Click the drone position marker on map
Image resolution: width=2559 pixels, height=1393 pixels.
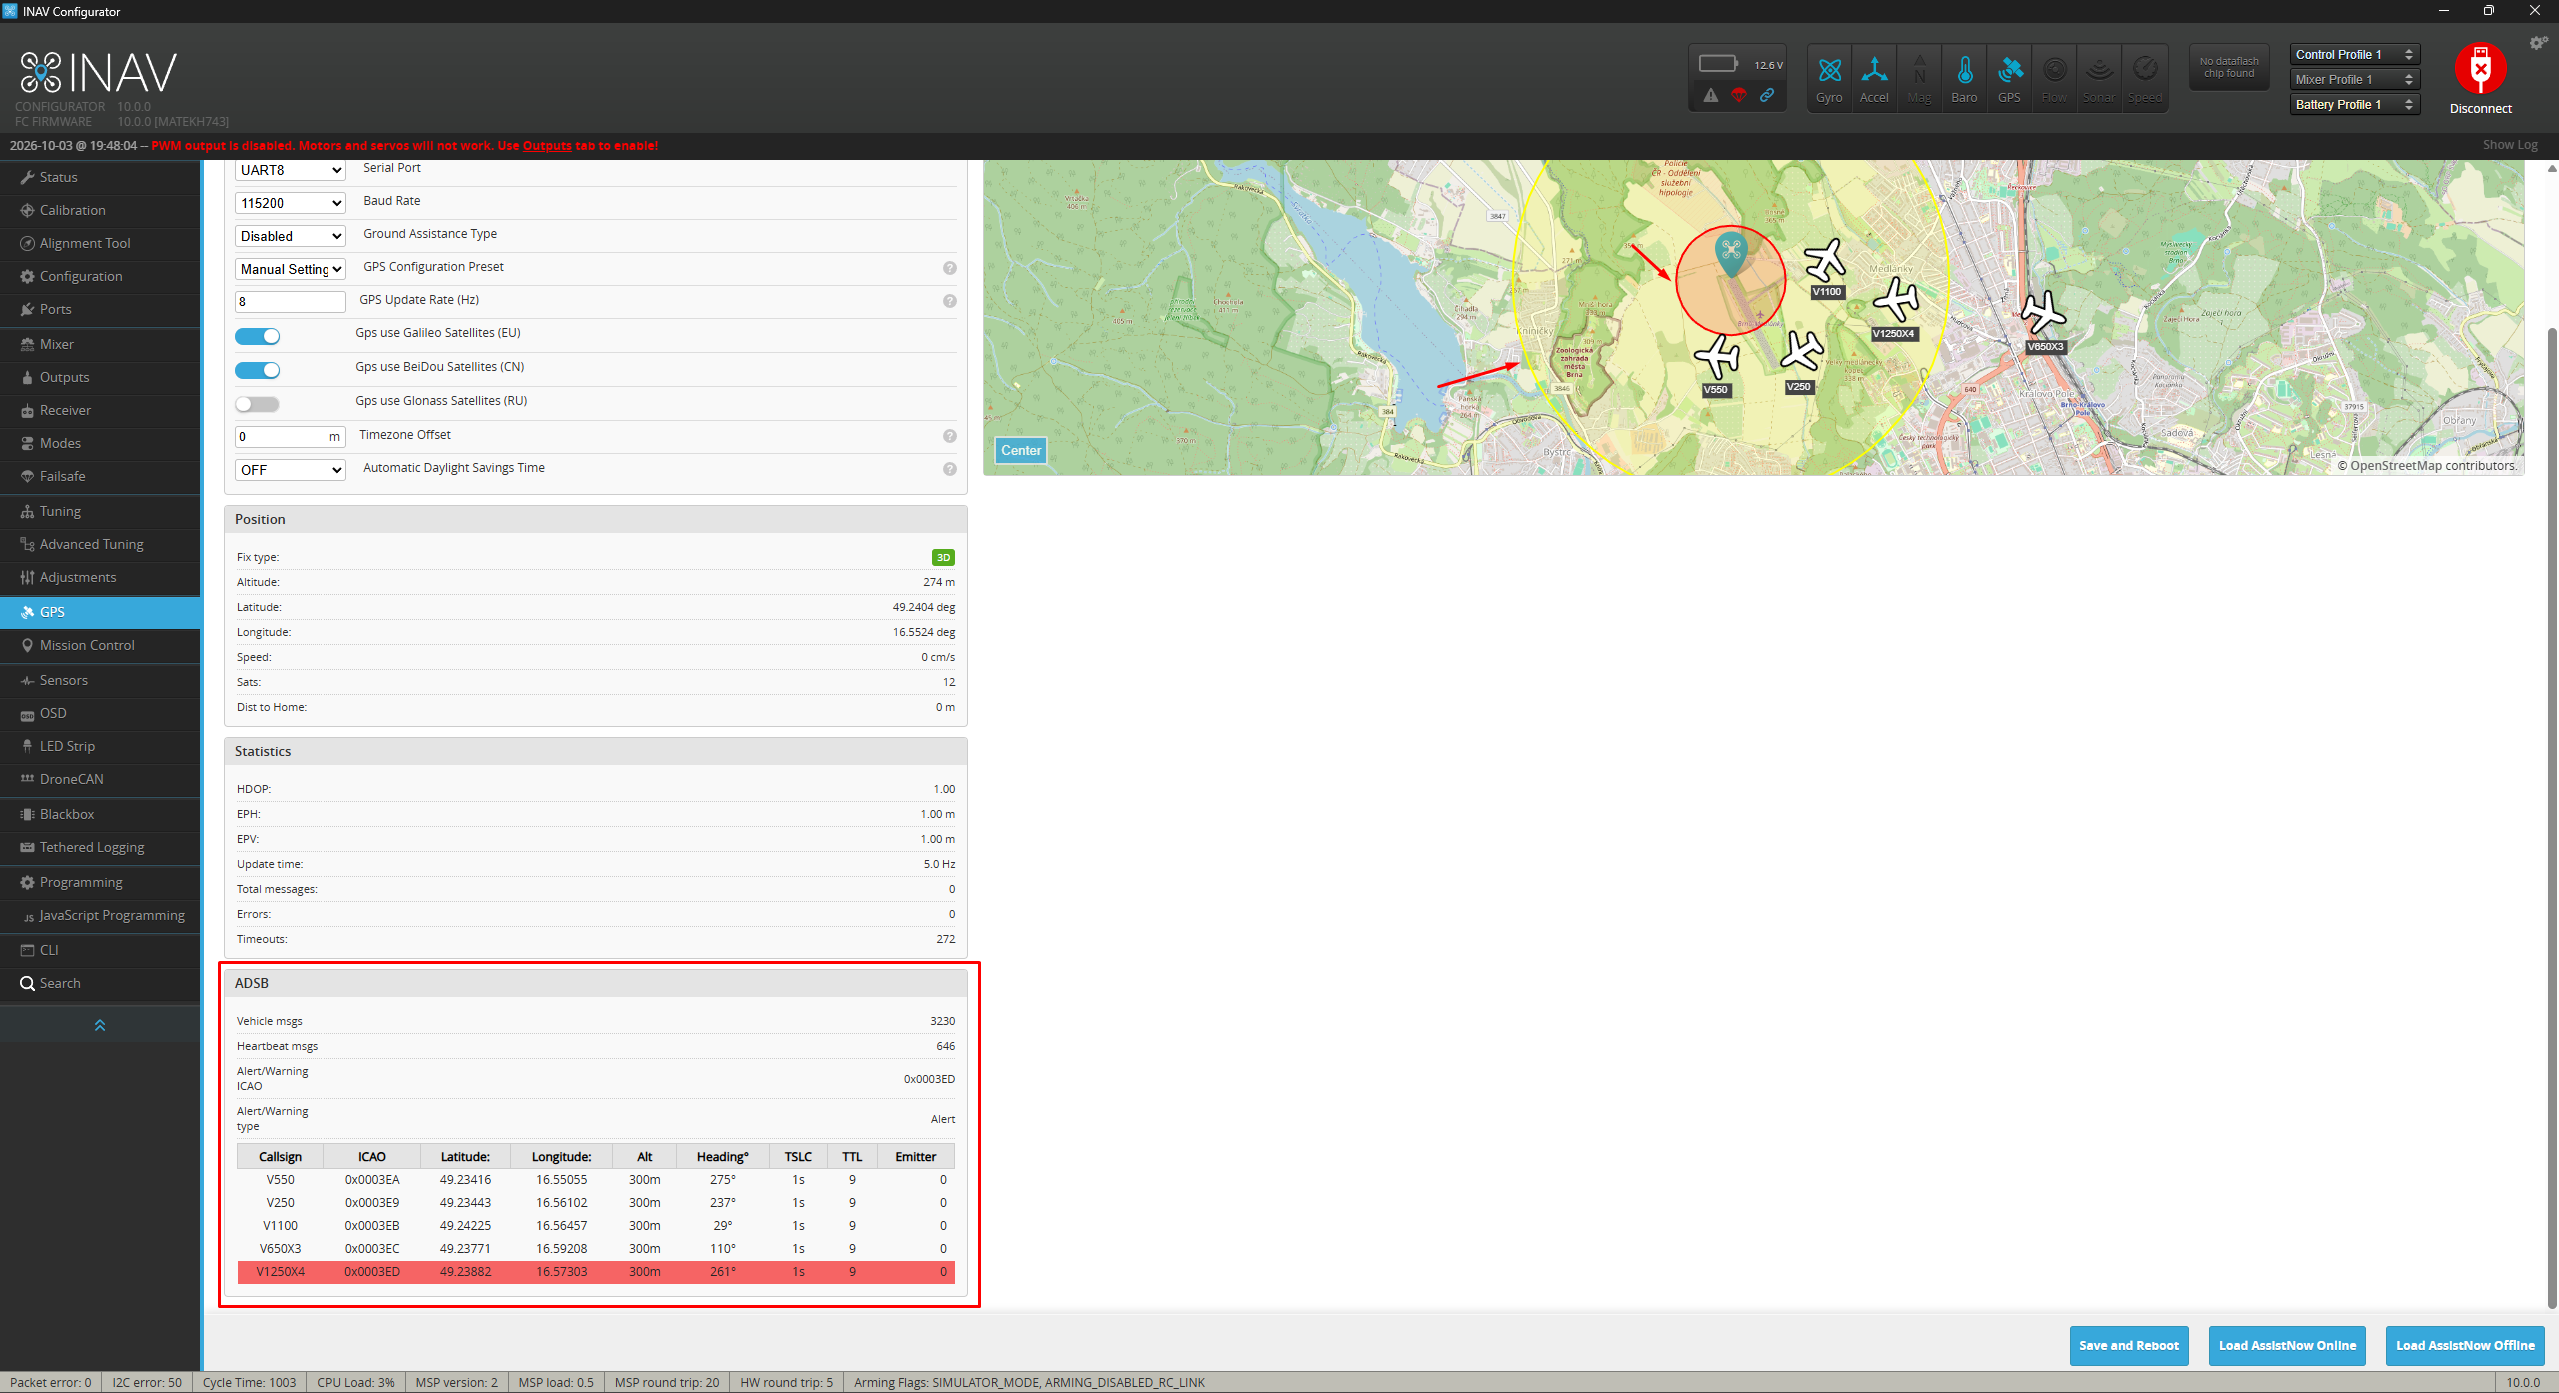[x=1731, y=253]
